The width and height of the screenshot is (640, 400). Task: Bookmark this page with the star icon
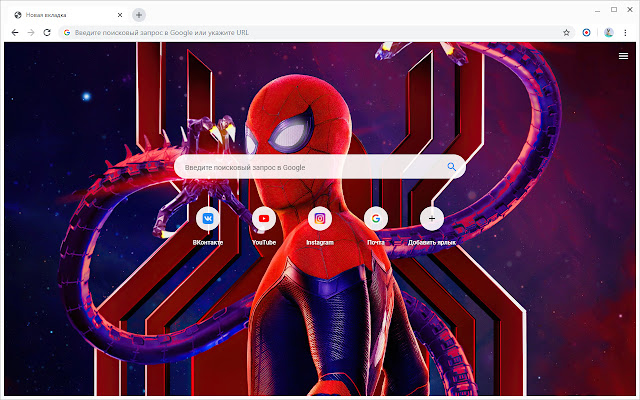[566, 33]
